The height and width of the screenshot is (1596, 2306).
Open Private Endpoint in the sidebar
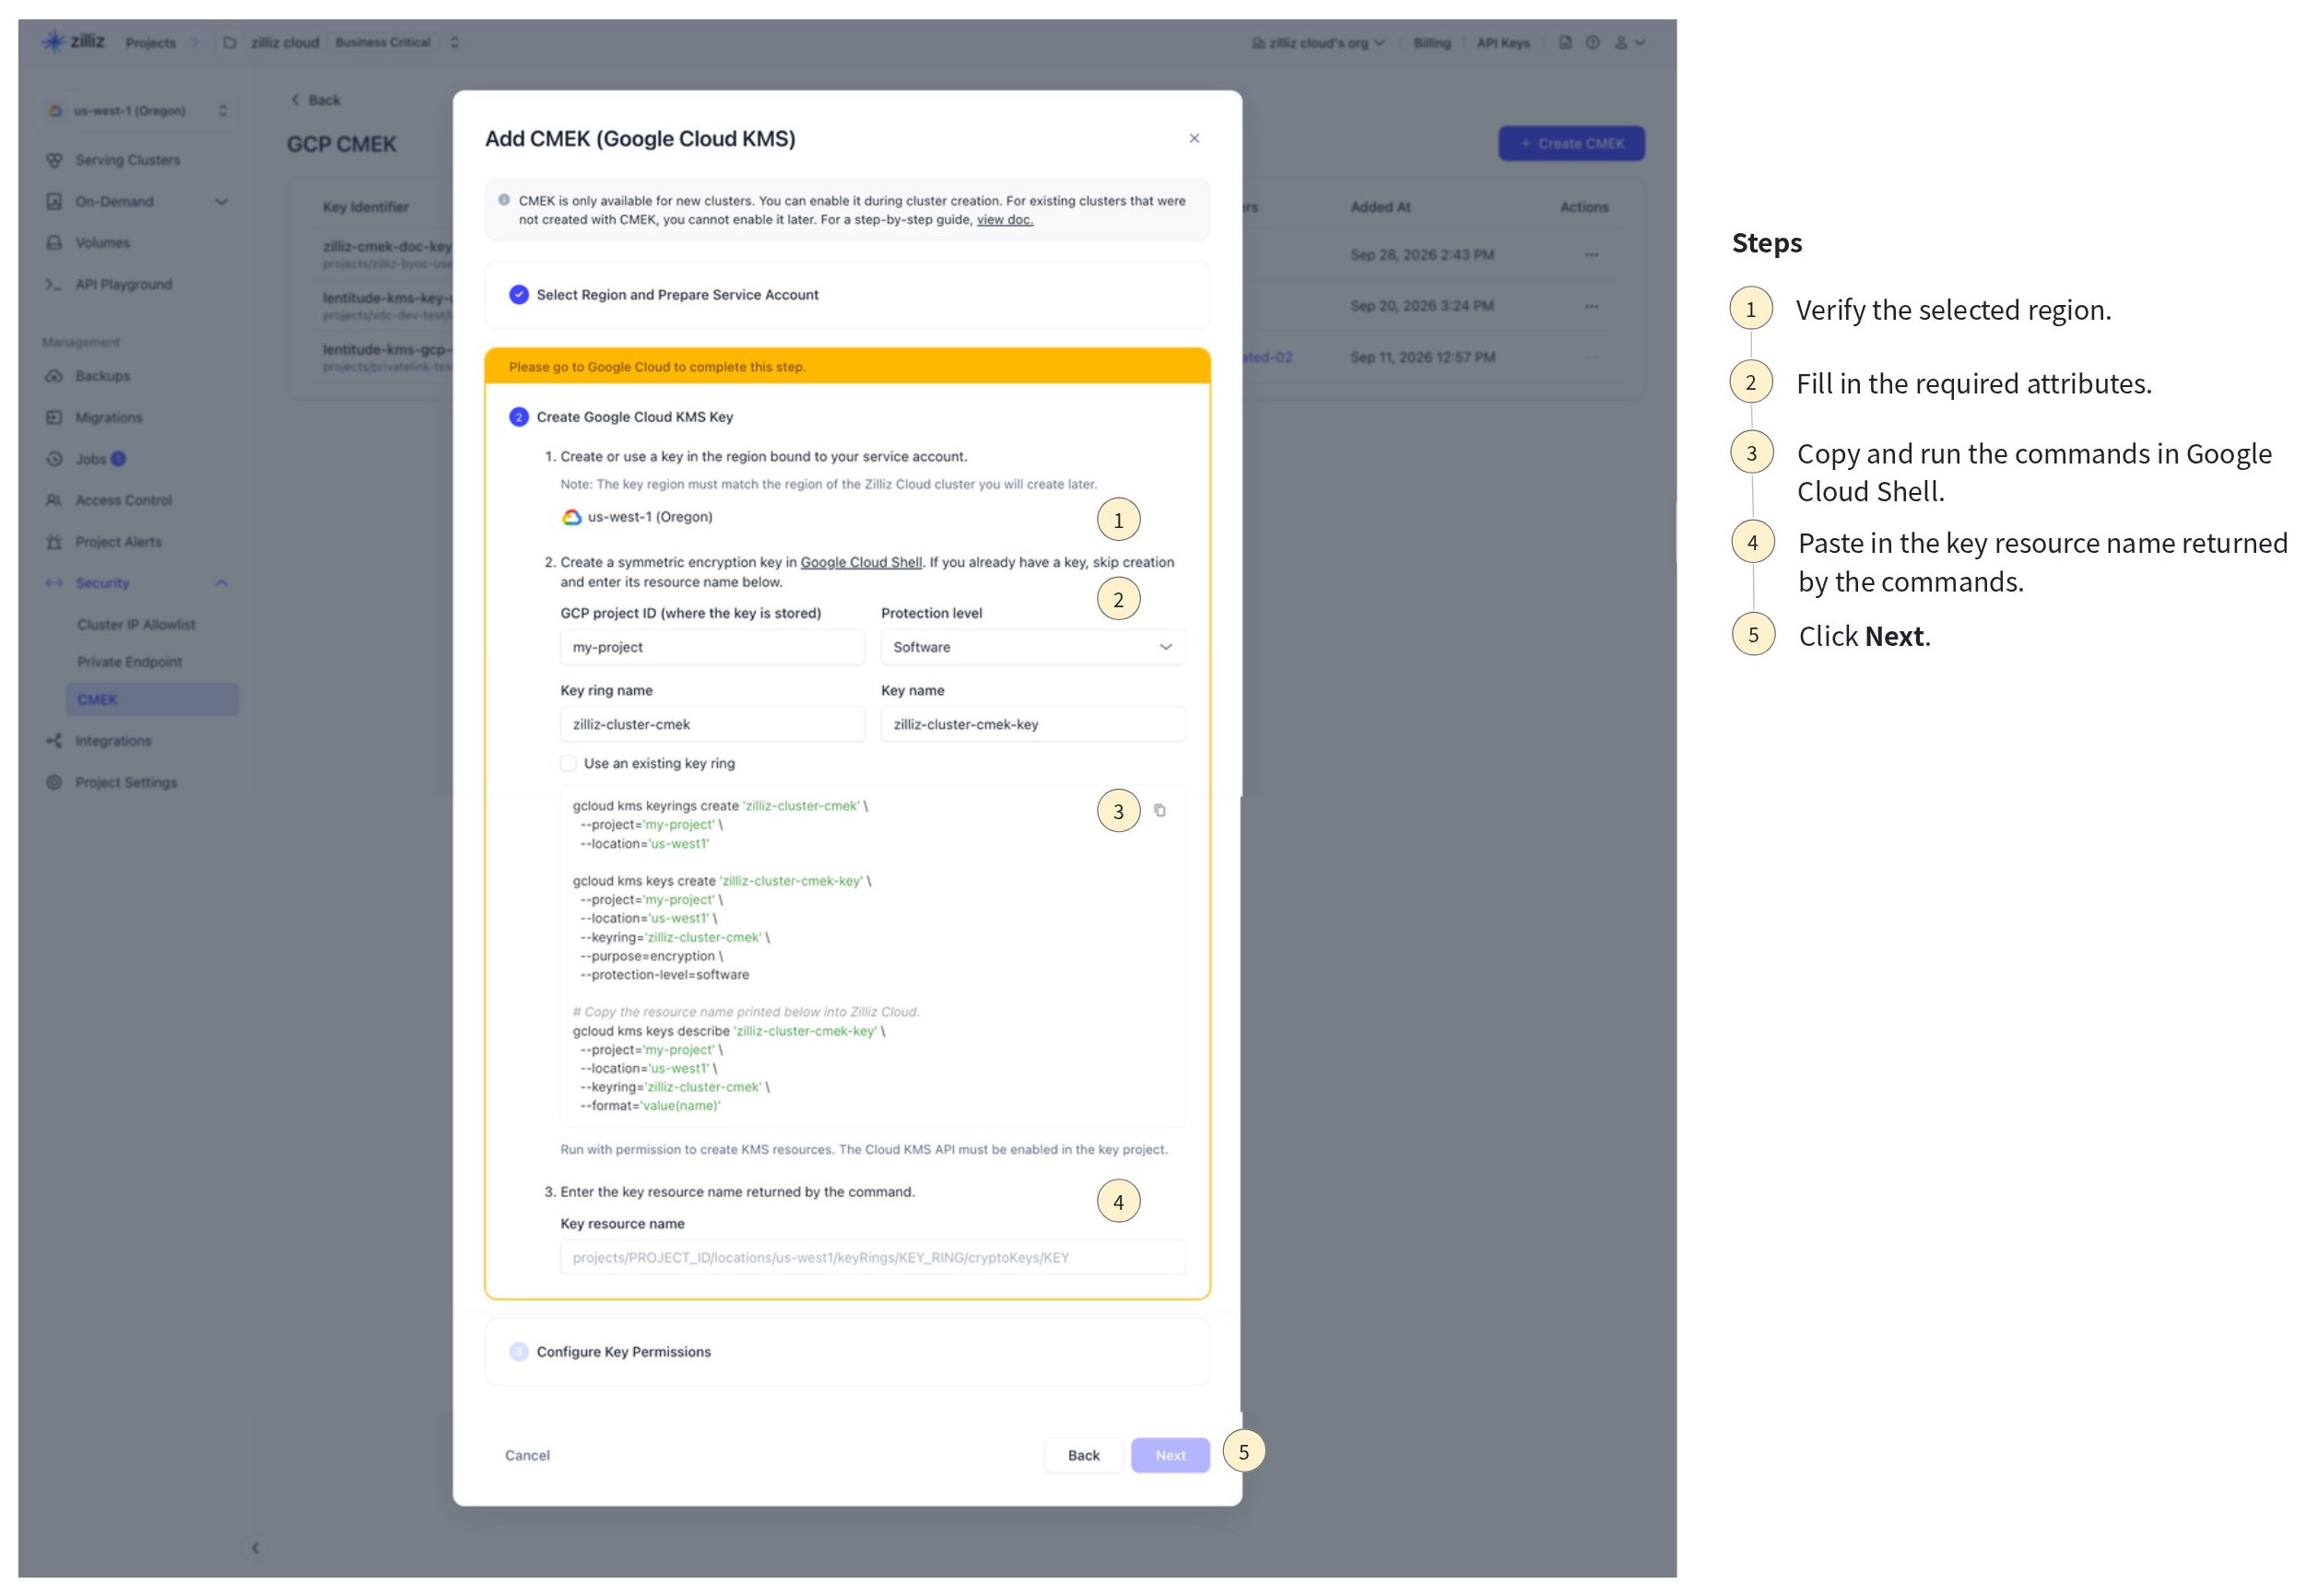click(x=129, y=662)
